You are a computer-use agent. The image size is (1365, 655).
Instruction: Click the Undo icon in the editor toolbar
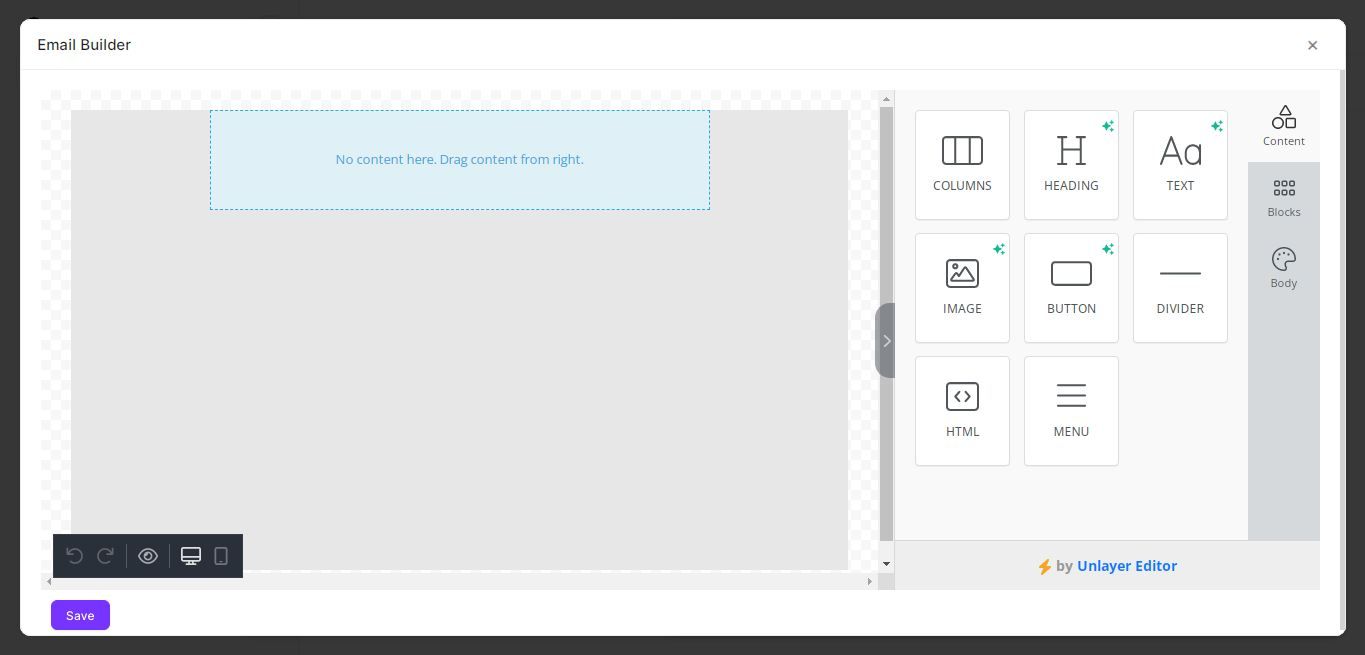pos(74,555)
